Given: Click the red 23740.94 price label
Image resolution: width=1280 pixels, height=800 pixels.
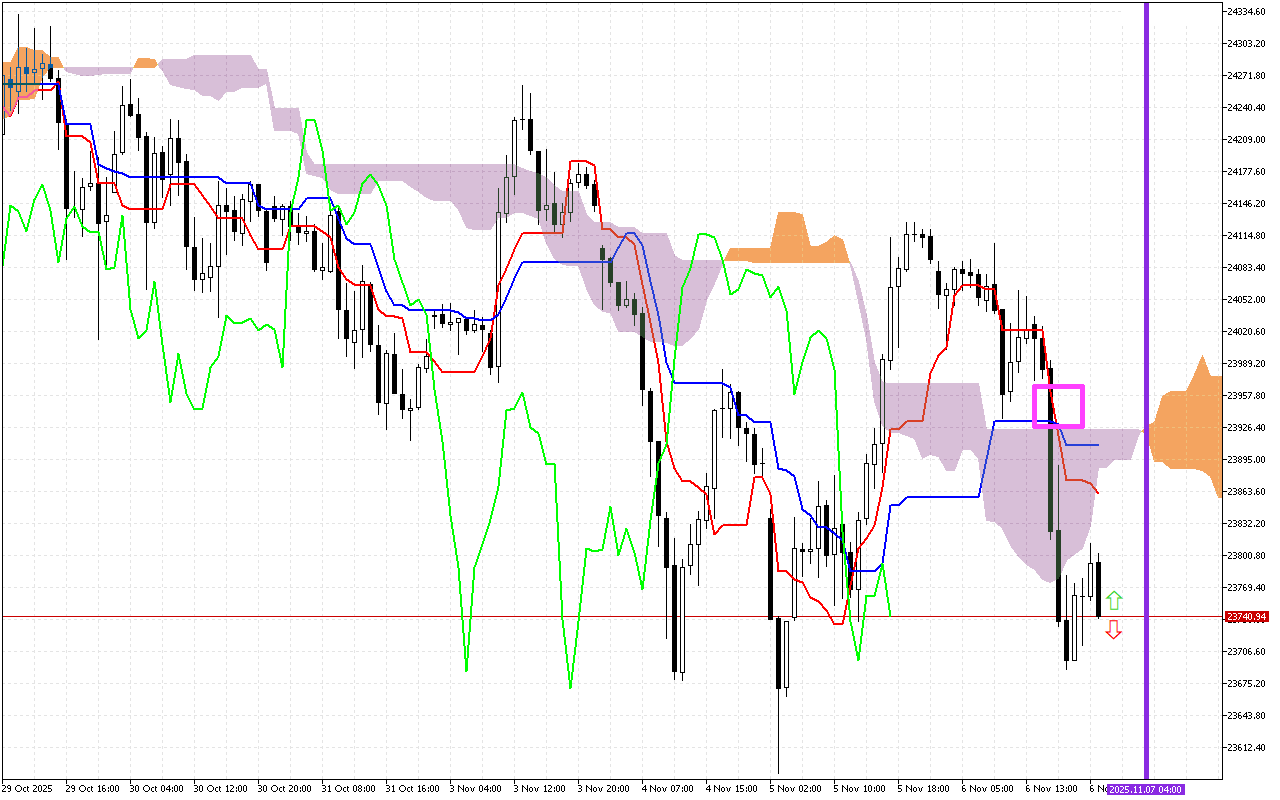Looking at the screenshot, I should coord(1245,617).
